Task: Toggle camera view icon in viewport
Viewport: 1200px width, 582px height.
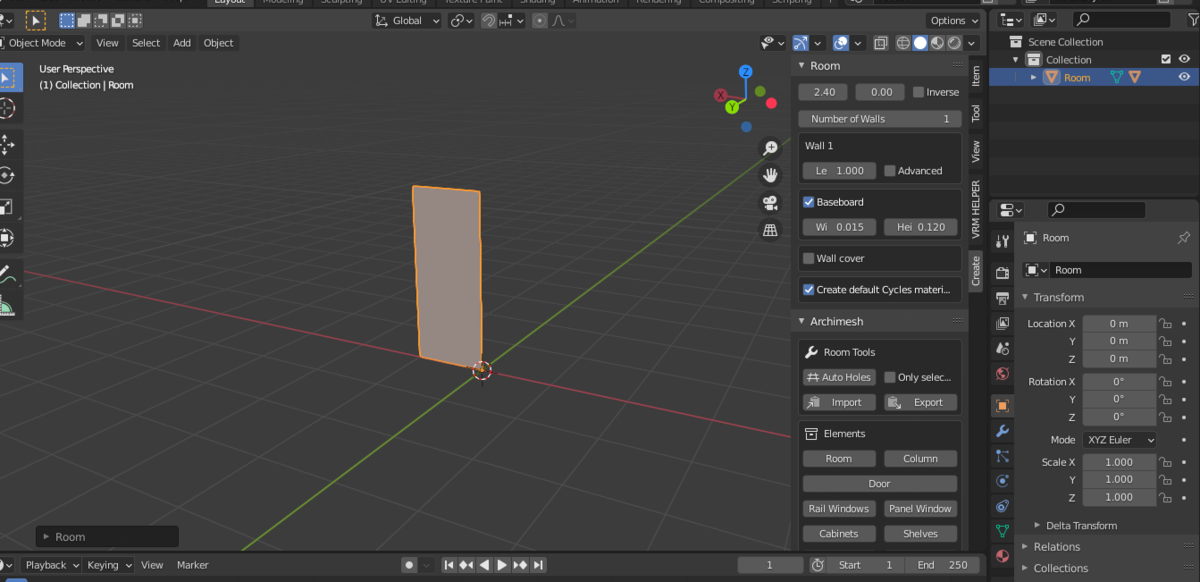Action: (771, 203)
